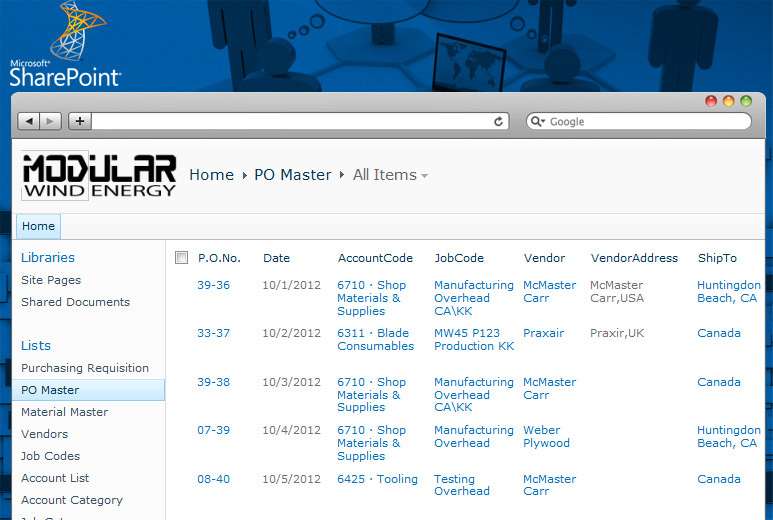Open purchase order 07-39
The width and height of the screenshot is (773, 520).
[x=213, y=430]
